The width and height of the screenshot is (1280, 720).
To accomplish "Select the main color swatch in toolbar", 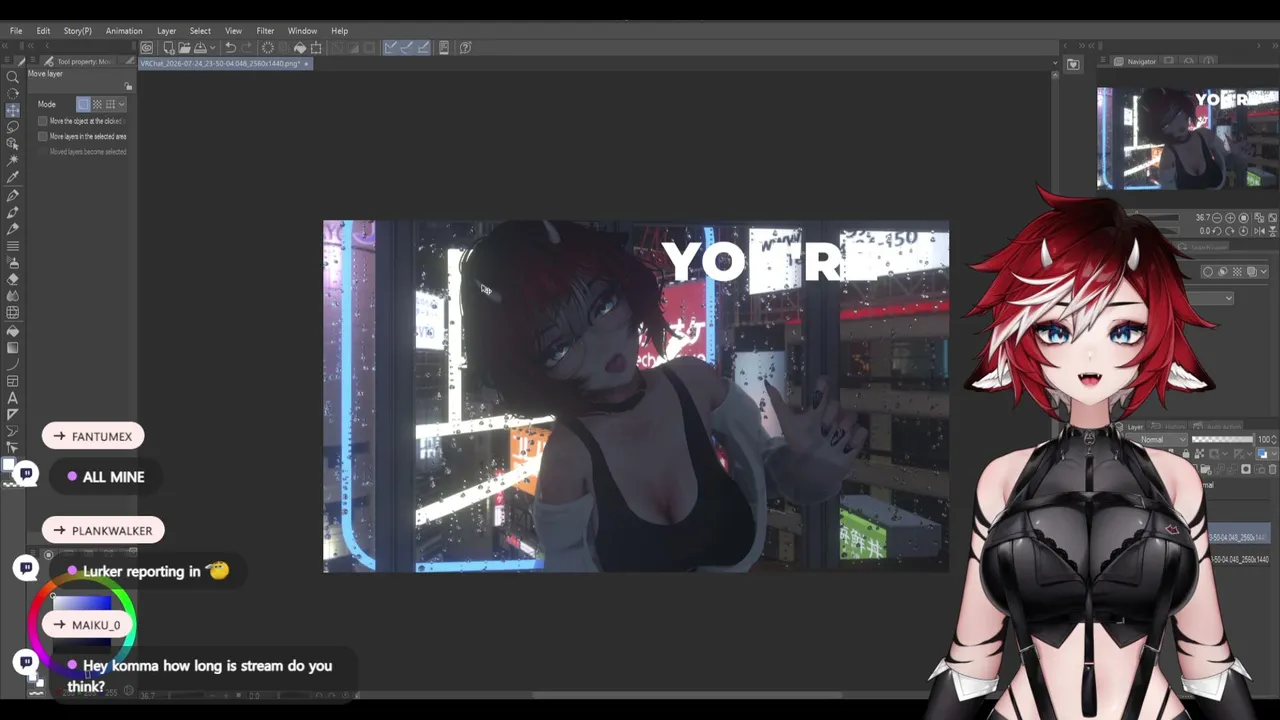I will 9,463.
